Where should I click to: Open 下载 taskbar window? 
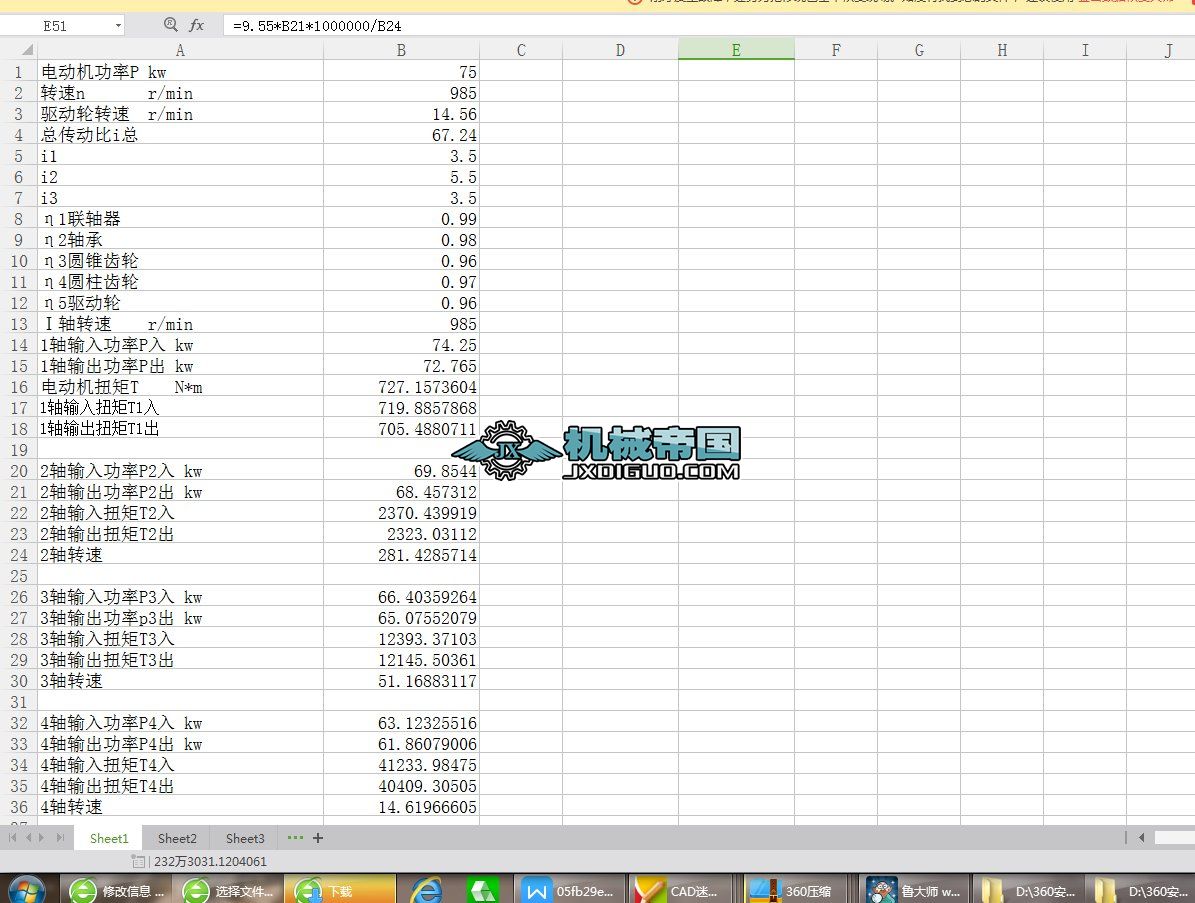340,890
